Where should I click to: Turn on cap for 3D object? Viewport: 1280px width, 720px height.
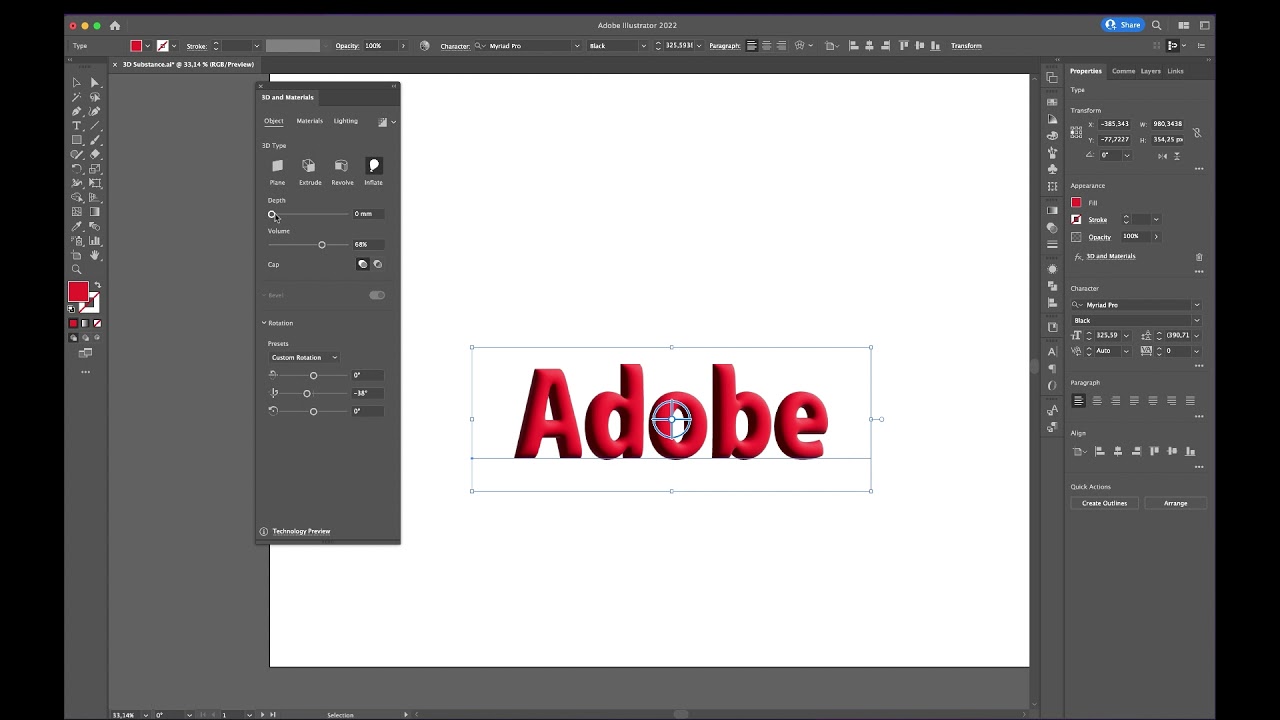coord(363,264)
